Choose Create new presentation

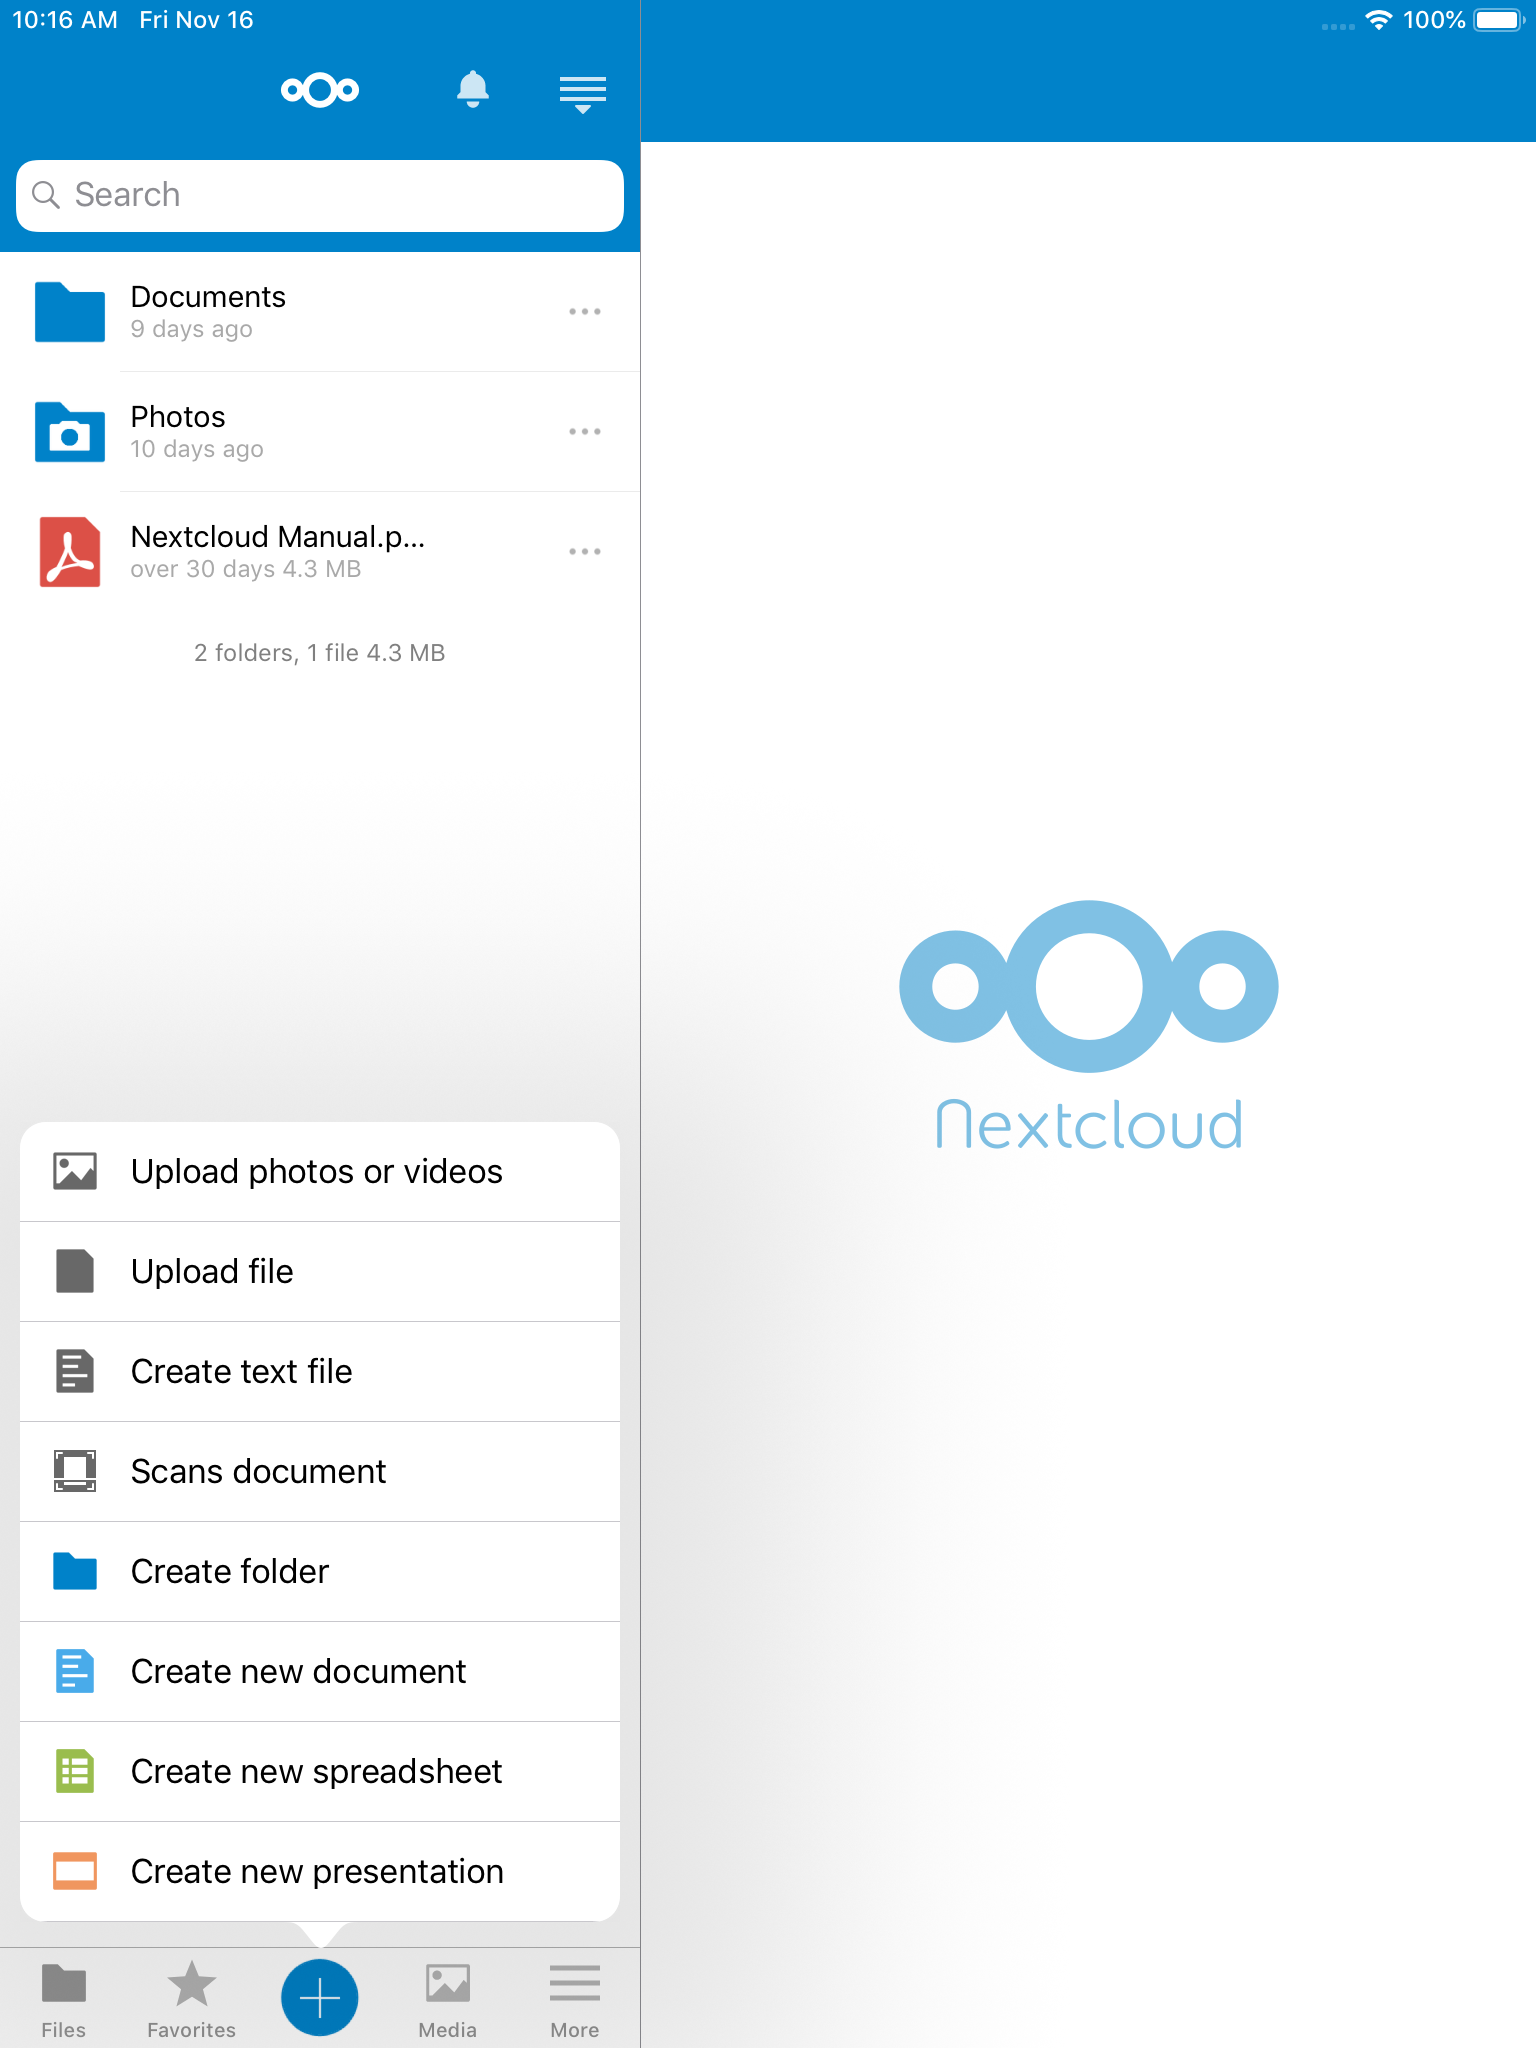[x=320, y=1871]
